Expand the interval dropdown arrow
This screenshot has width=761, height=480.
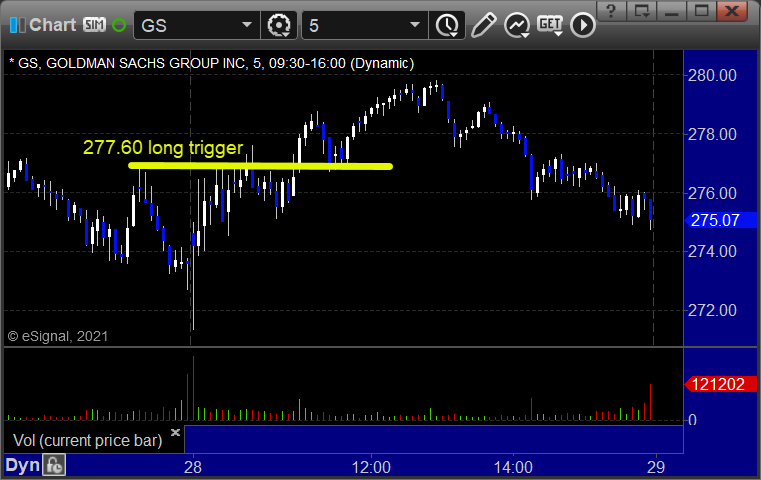point(415,25)
